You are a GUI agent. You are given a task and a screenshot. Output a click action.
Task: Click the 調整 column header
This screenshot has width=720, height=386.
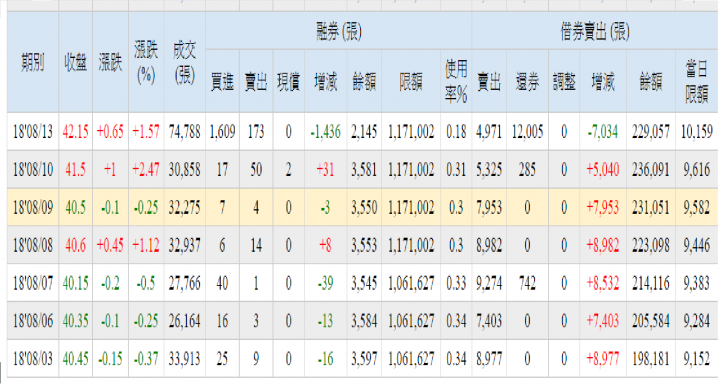click(564, 82)
